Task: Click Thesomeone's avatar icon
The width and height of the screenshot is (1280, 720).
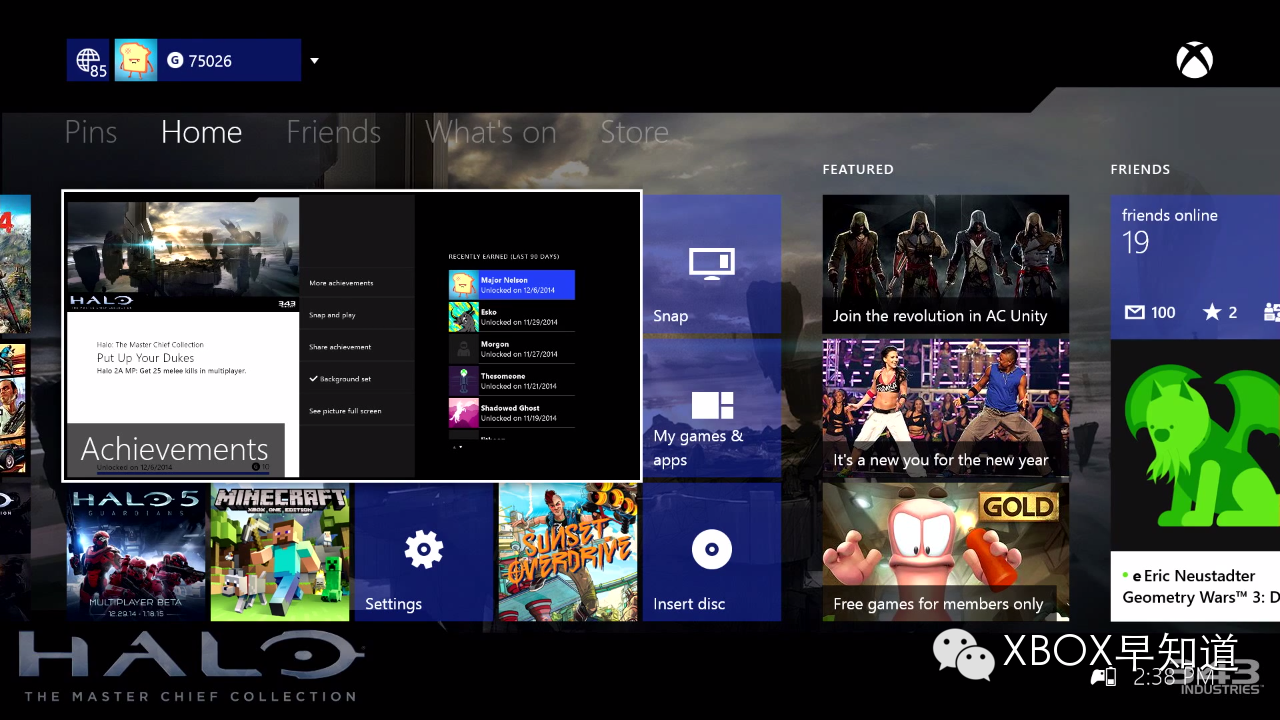Action: coord(463,381)
